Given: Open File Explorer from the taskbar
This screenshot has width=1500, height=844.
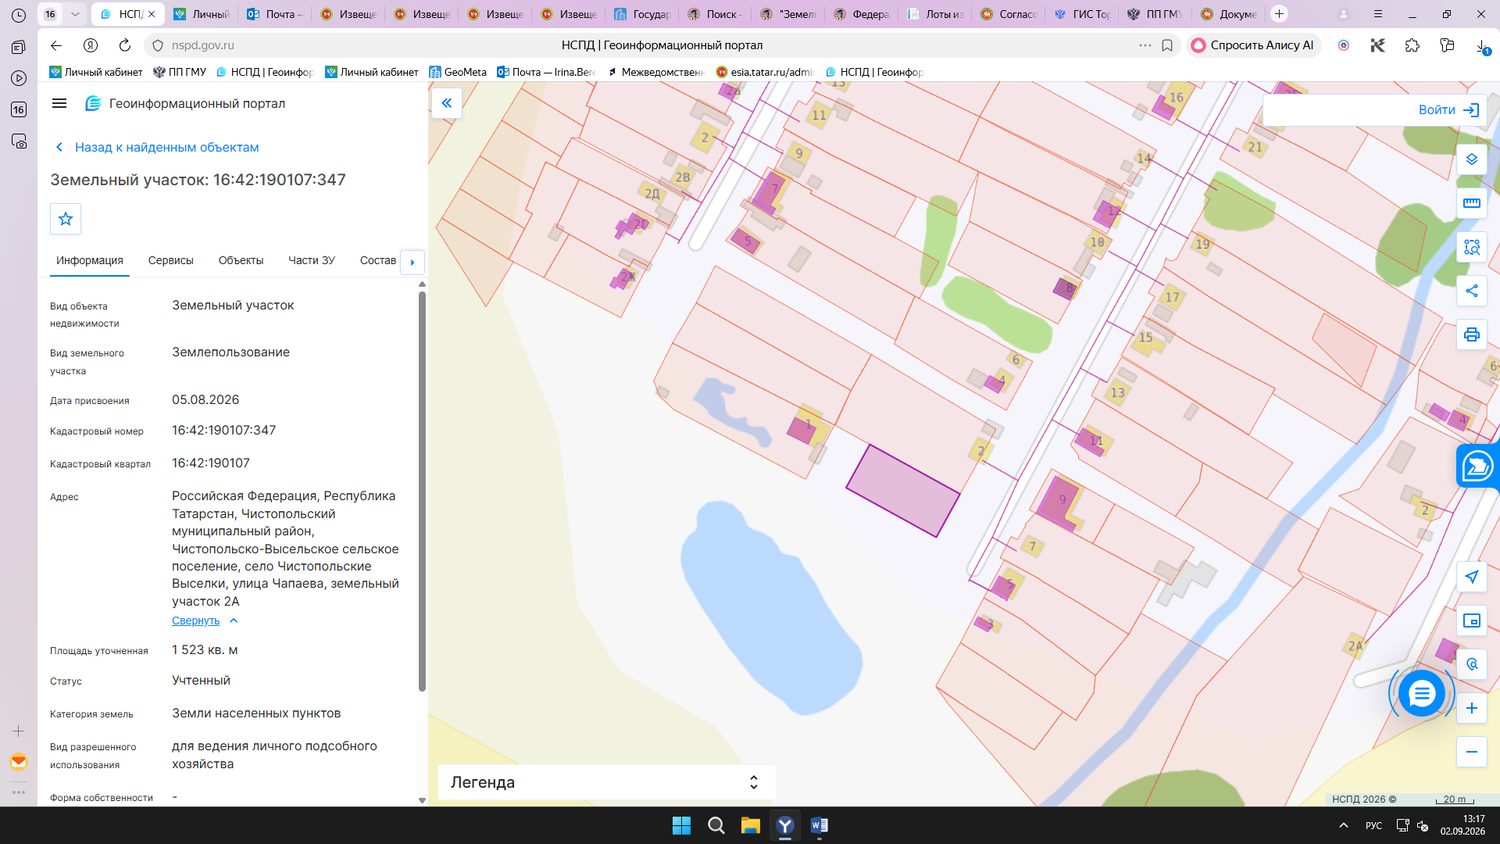Looking at the screenshot, I should [750, 825].
